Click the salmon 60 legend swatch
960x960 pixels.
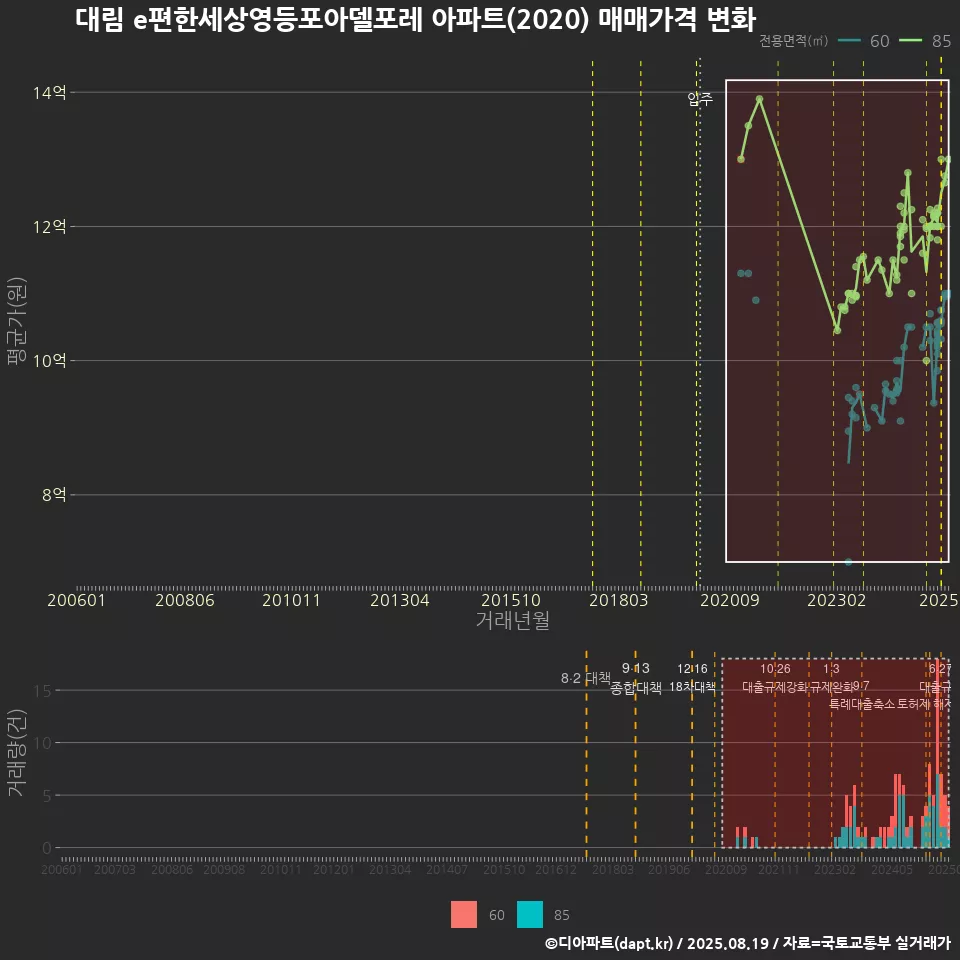pos(463,915)
